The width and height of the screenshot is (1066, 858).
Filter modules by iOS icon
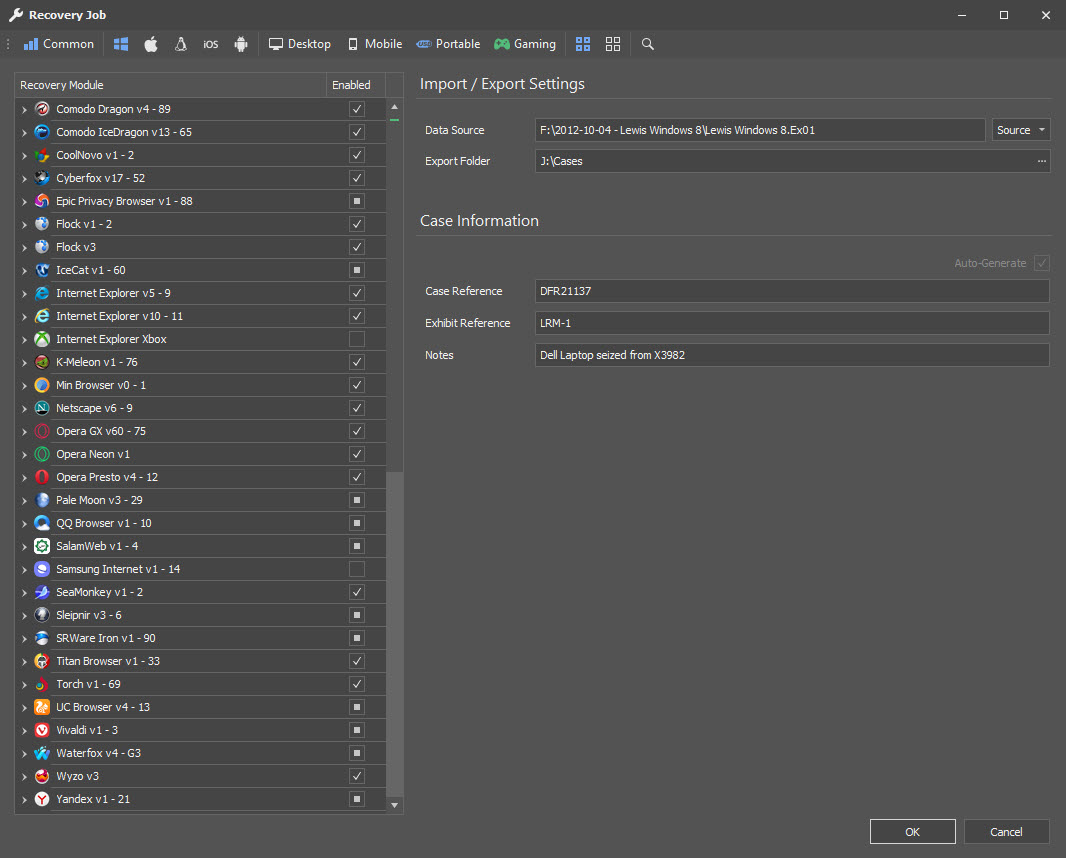point(211,44)
